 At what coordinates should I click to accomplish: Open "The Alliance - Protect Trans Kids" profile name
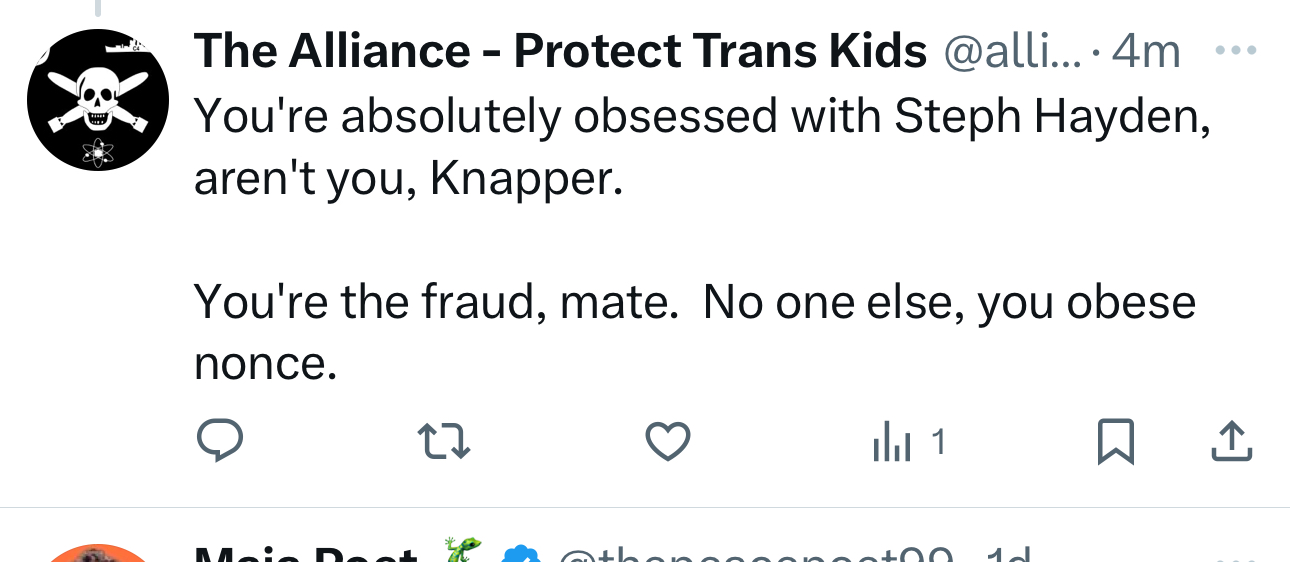560,52
